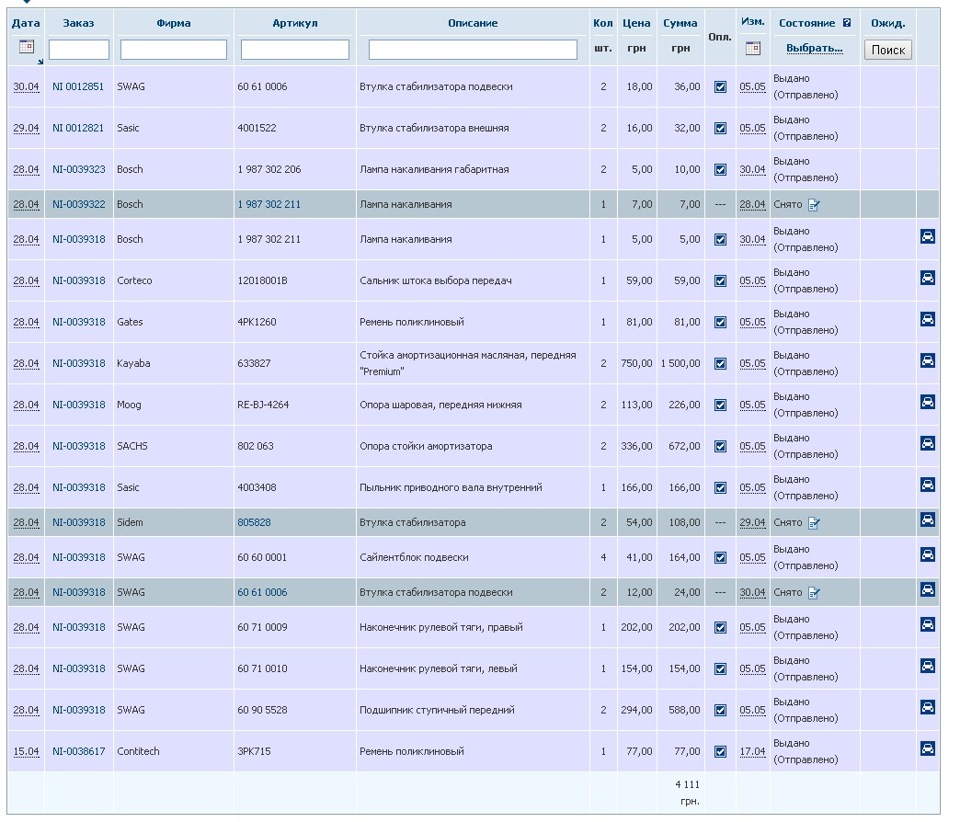Image resolution: width=960 pixels, height=822 pixels.
Task: Sort by the Сумма column header
Action: click(x=680, y=23)
